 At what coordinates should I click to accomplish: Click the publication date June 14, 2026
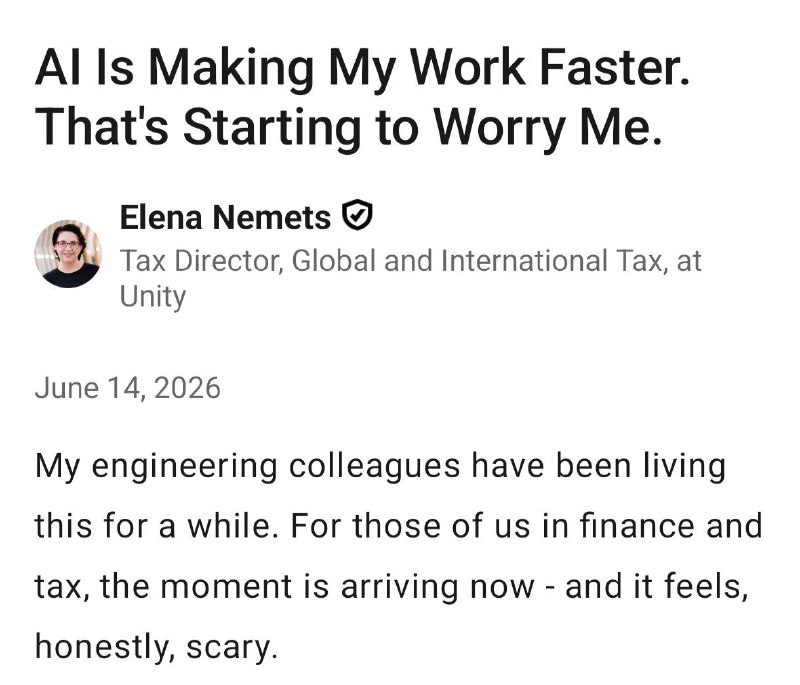128,388
